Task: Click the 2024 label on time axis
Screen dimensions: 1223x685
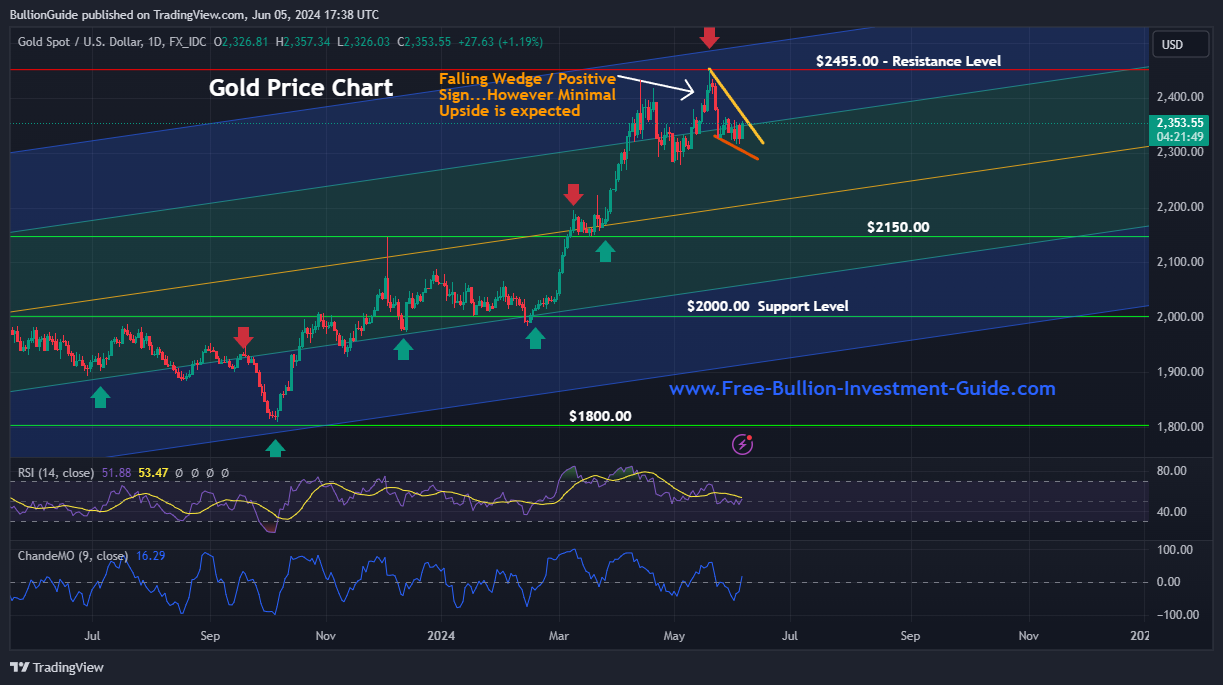Action: coord(440,635)
